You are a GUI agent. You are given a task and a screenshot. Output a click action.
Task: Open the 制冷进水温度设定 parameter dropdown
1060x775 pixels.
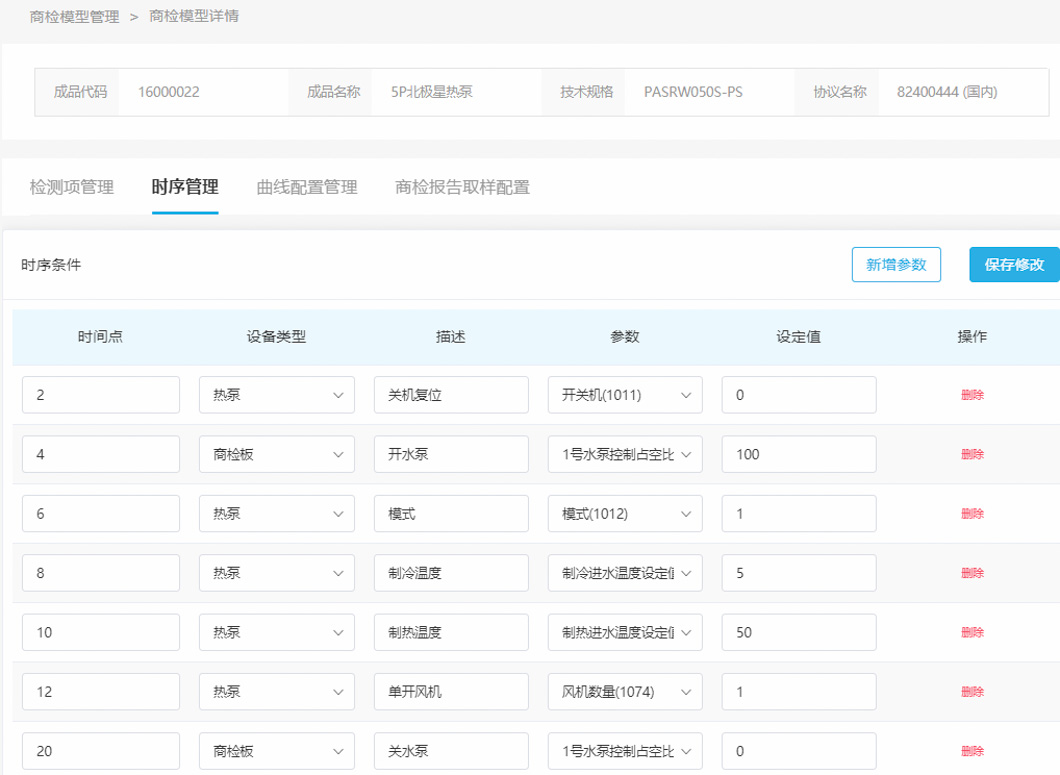(624, 572)
